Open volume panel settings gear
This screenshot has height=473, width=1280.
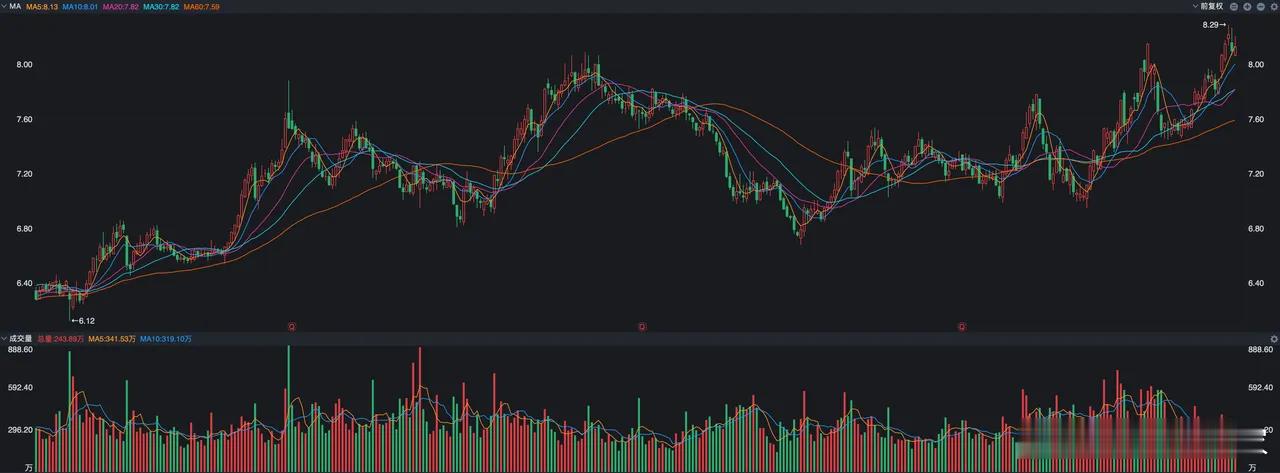click(x=1274, y=339)
